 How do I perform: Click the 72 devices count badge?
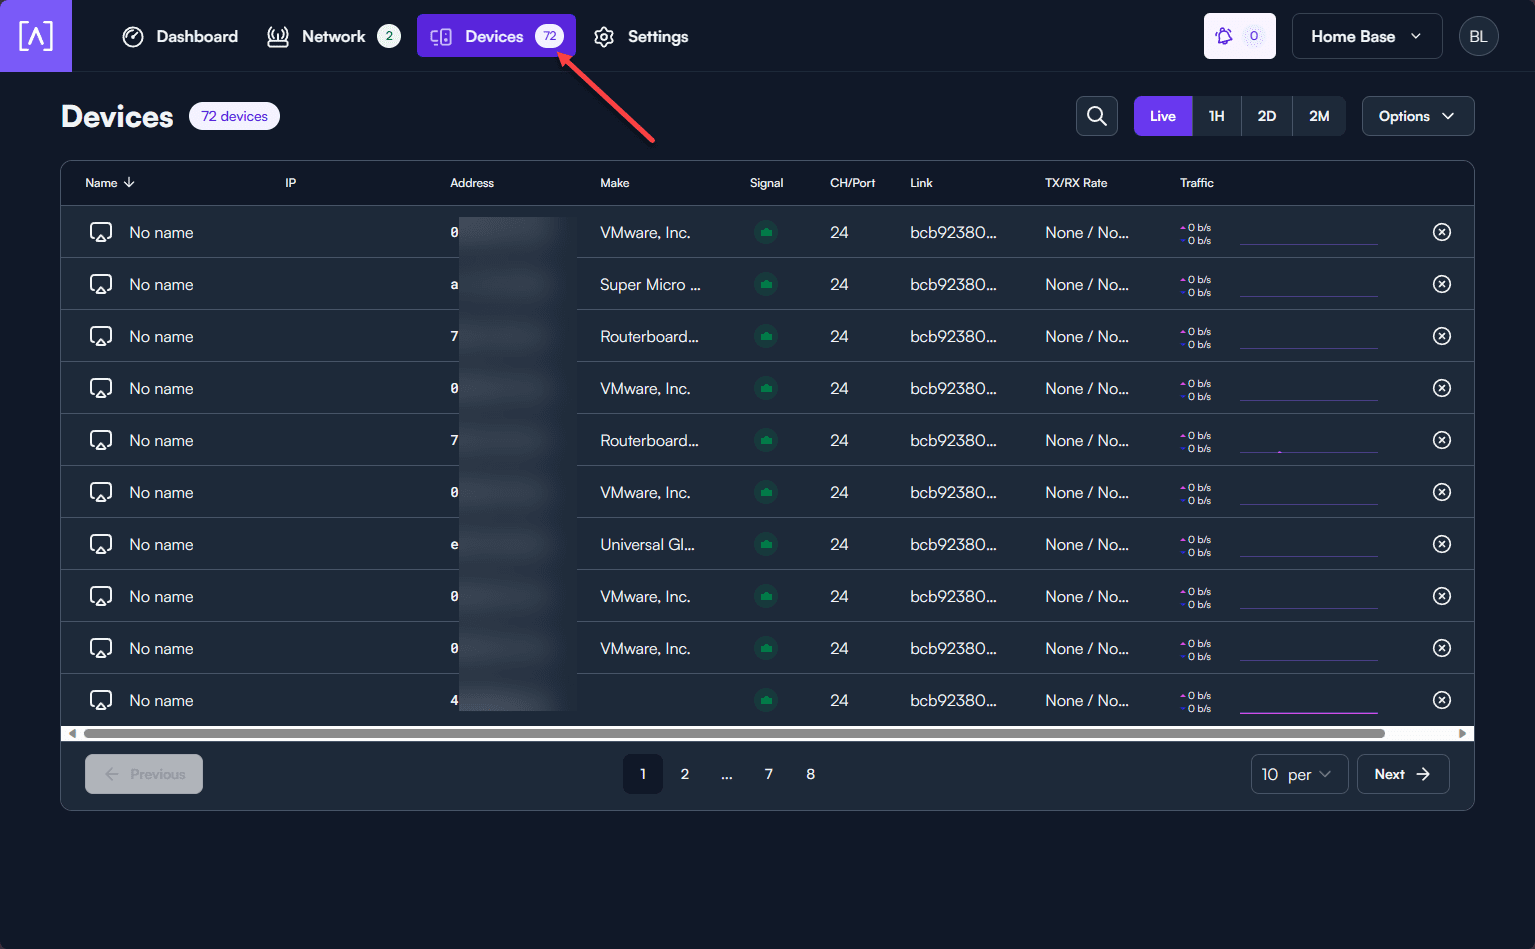pyautogui.click(x=234, y=116)
